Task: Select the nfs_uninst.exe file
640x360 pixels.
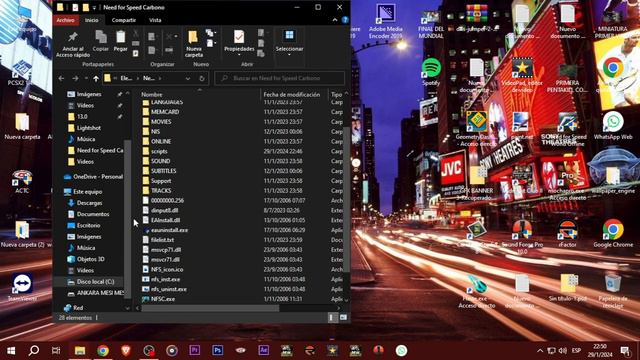Action: [169, 289]
